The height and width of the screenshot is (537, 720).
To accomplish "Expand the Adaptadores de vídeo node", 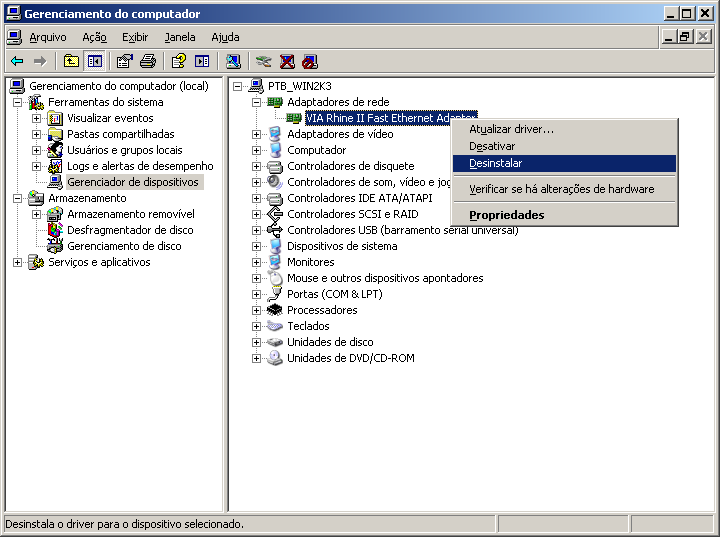I will tap(256, 134).
